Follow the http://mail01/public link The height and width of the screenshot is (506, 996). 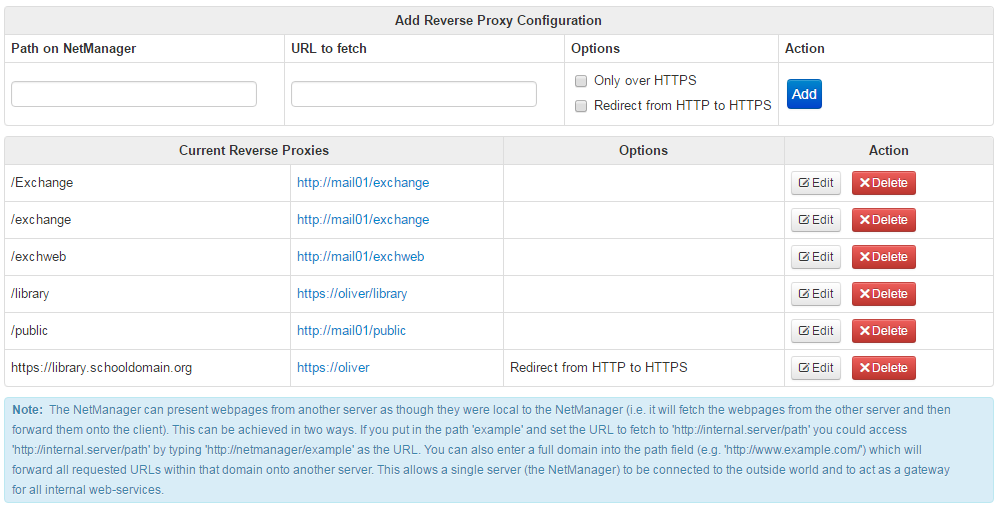tap(351, 331)
